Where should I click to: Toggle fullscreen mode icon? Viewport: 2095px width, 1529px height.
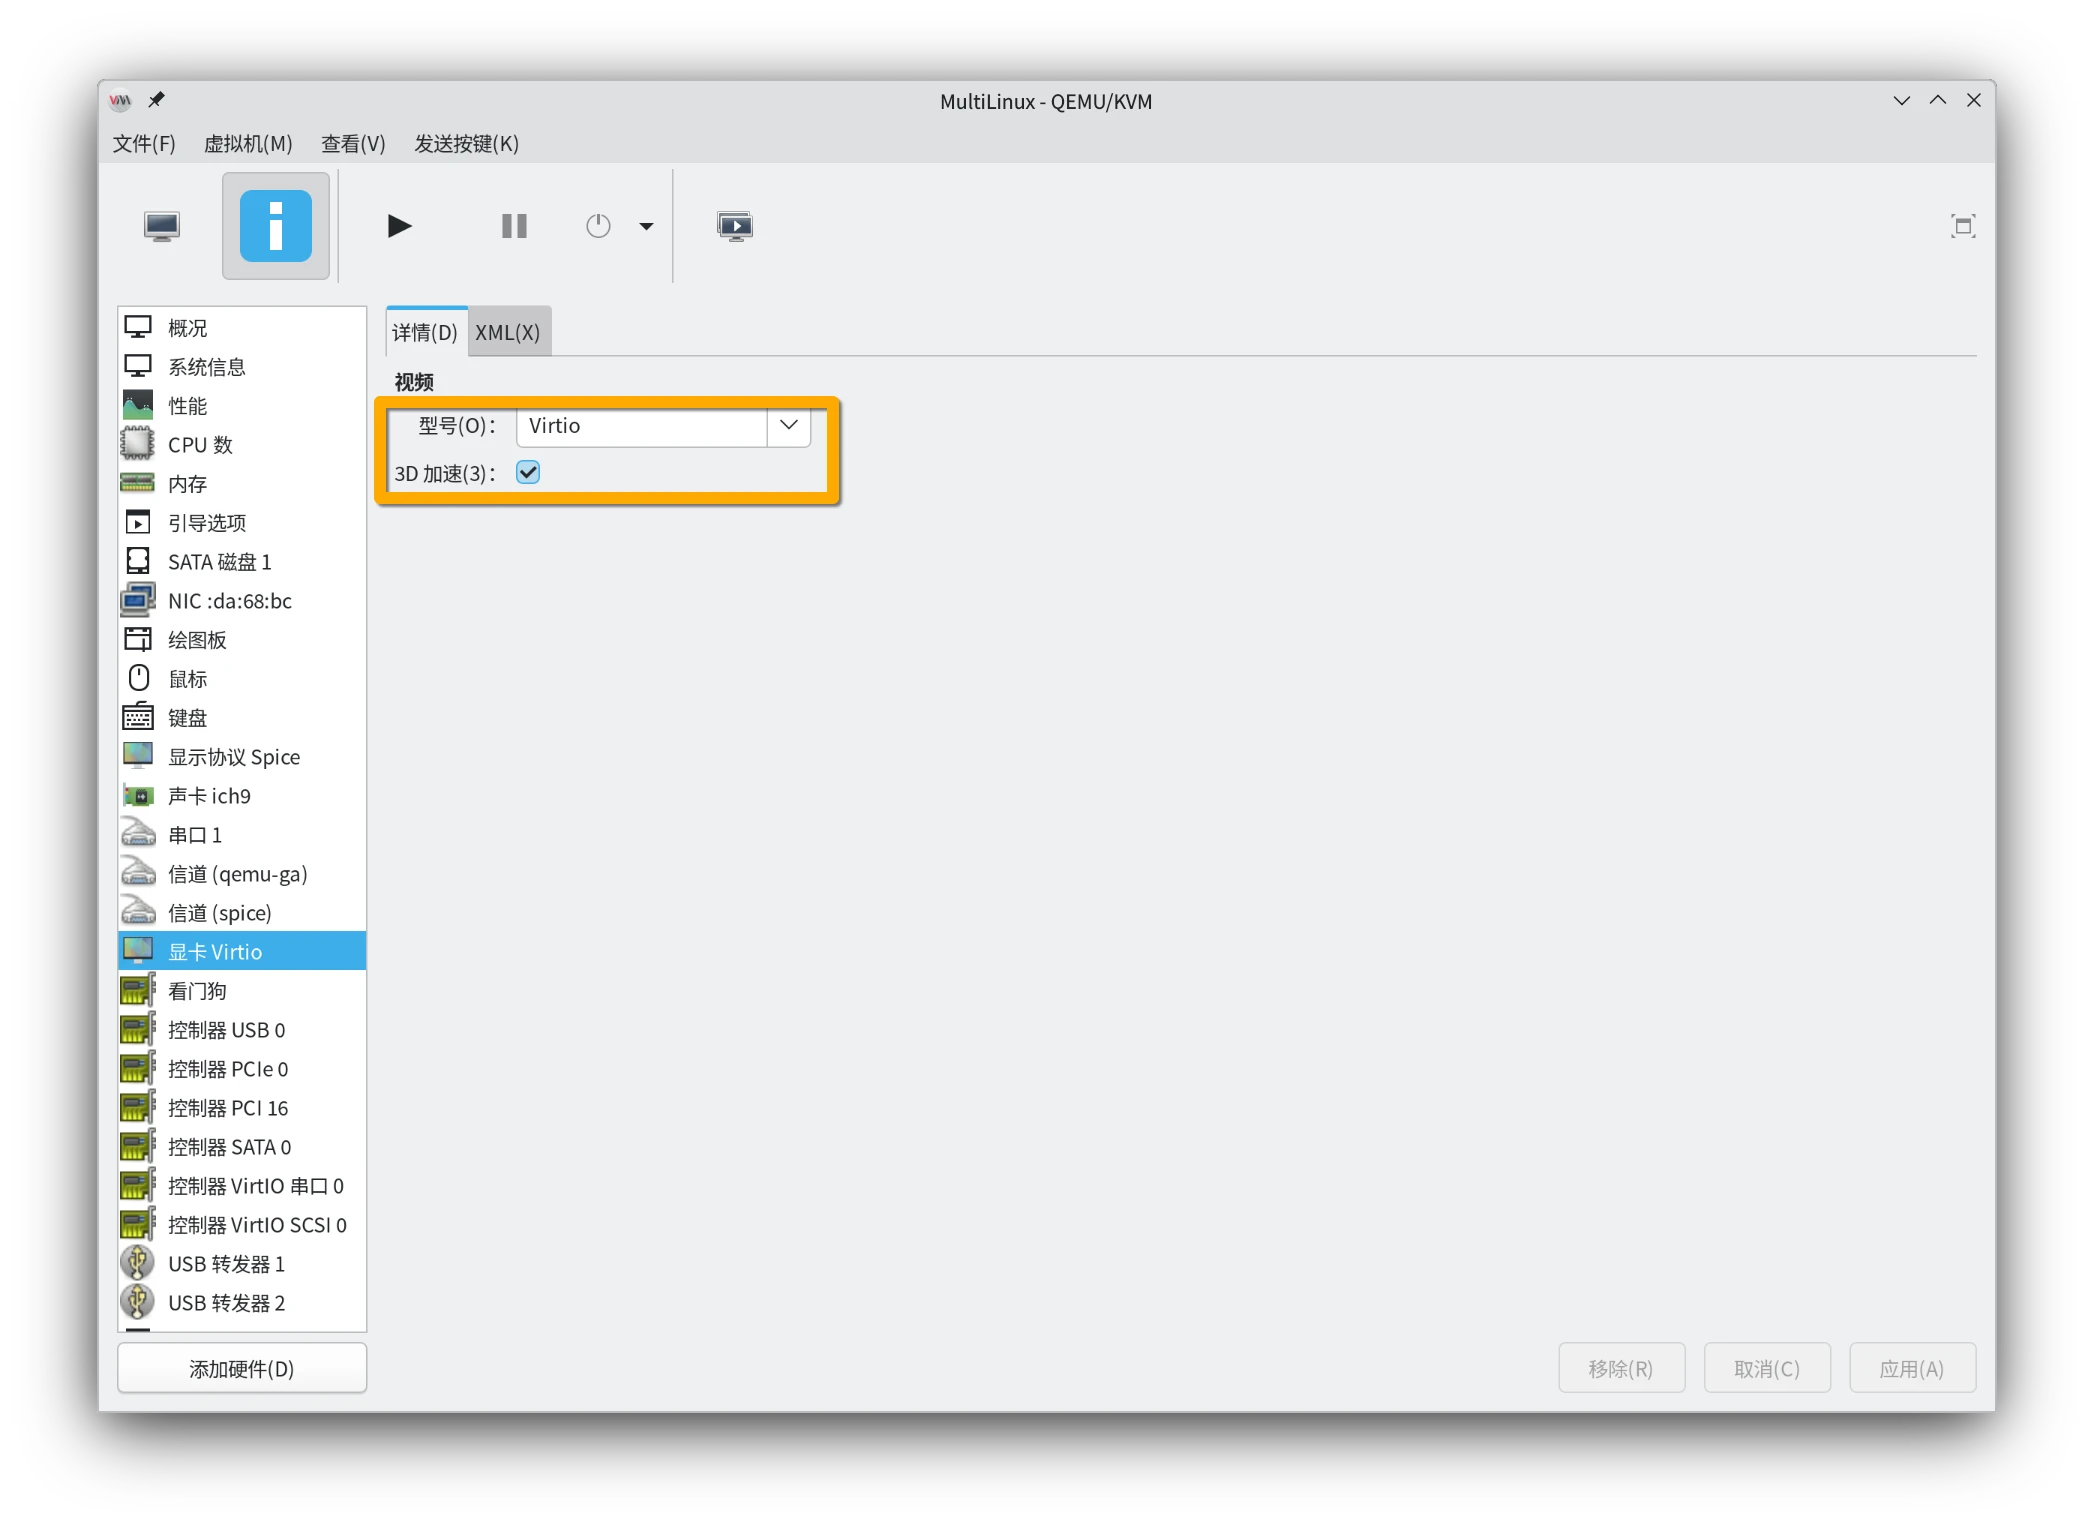tap(1963, 226)
